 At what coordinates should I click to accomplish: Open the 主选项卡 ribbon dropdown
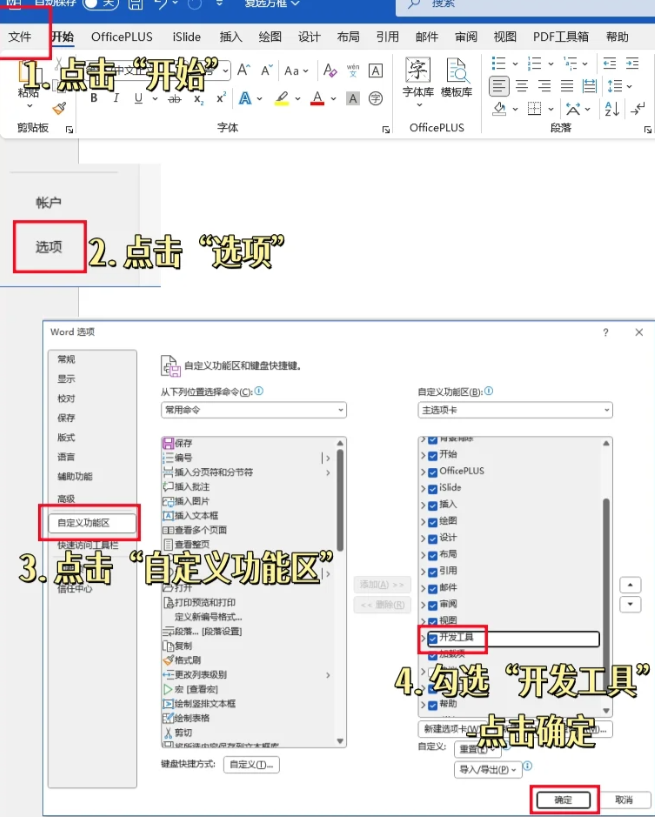(x=514, y=410)
